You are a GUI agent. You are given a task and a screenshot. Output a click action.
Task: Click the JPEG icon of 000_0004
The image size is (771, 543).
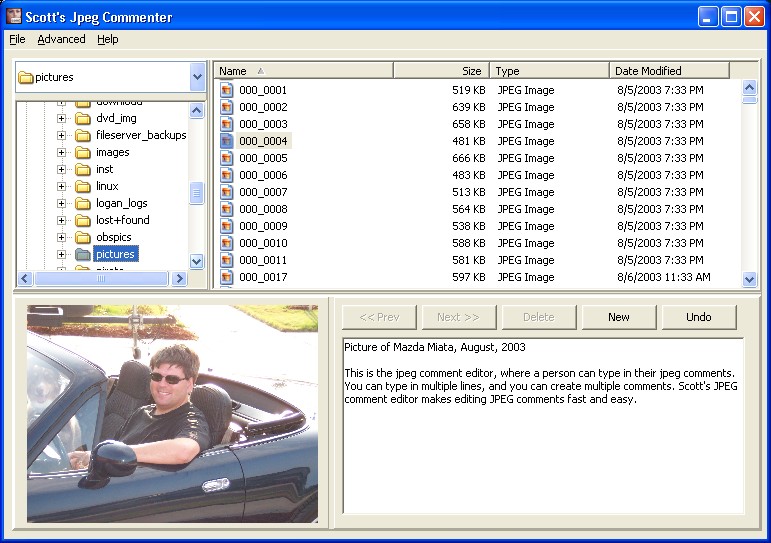coord(226,141)
